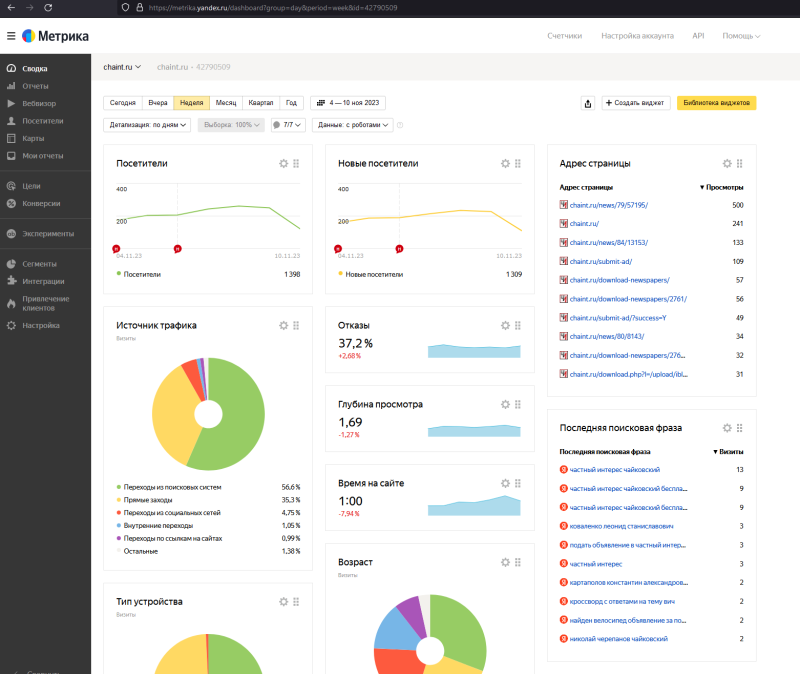The image size is (800, 674).
Task: Expand the chaint.ru counter selector
Action: point(122,67)
